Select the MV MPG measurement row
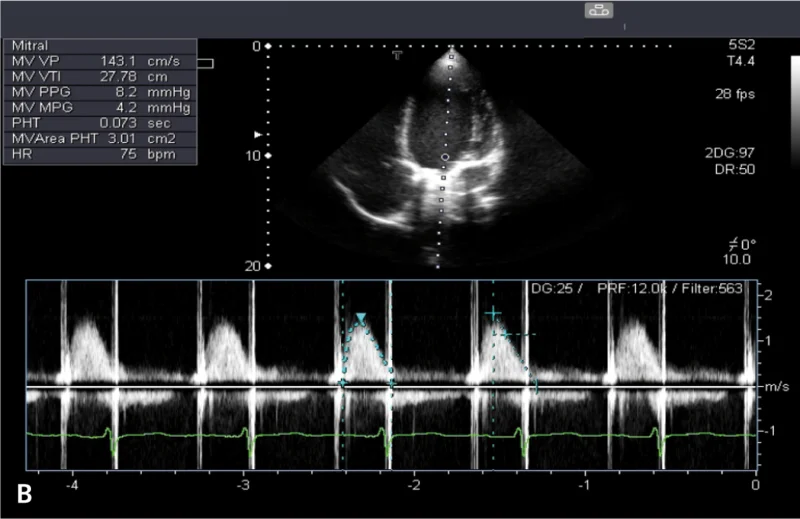Image resolution: width=800 pixels, height=519 pixels. tap(100, 108)
